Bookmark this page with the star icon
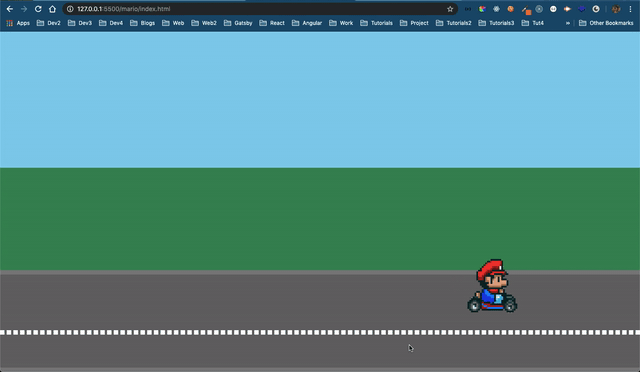Image resolution: width=640 pixels, height=372 pixels. point(450,9)
